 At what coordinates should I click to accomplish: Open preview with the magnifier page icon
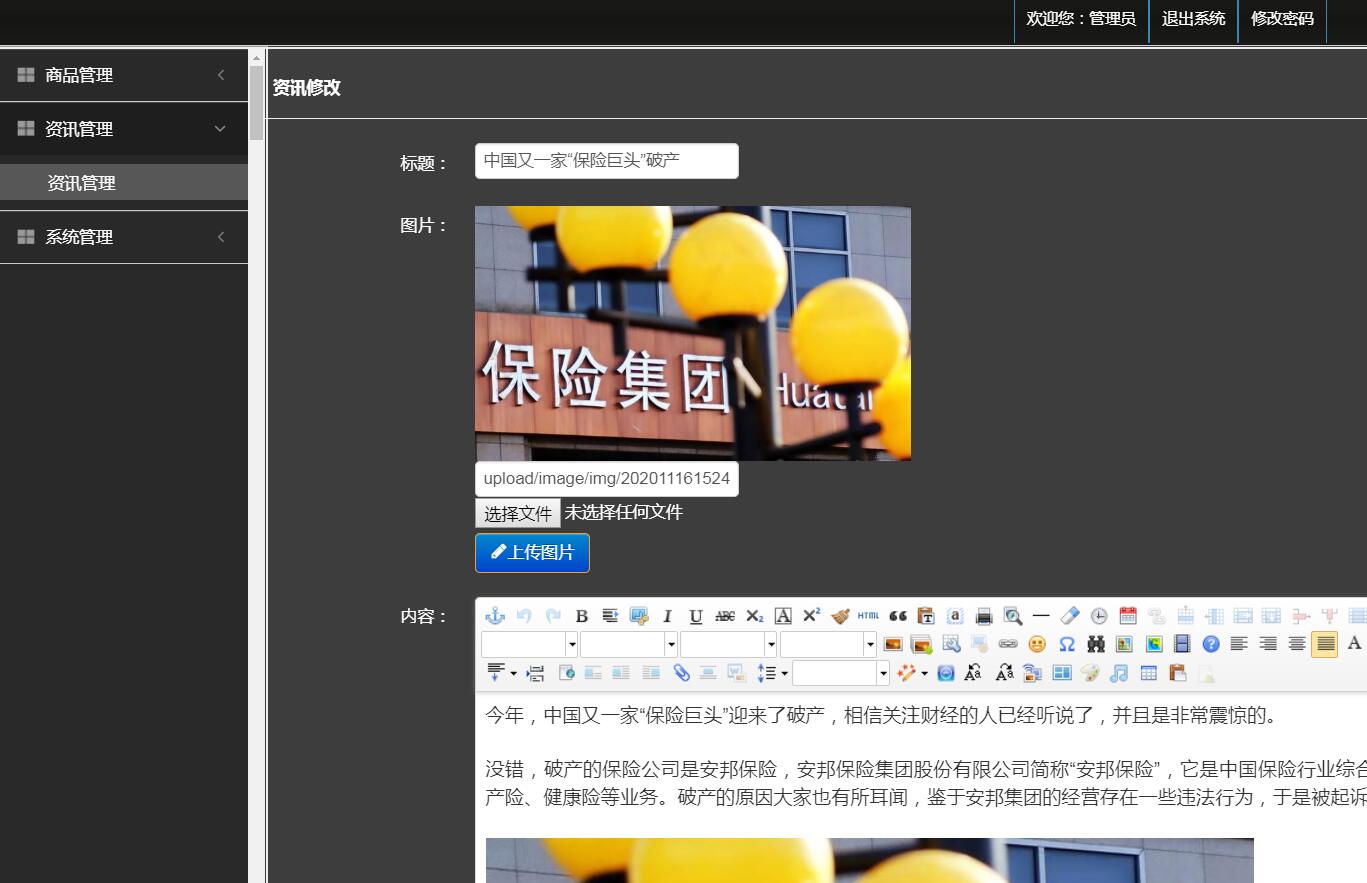pos(1013,616)
